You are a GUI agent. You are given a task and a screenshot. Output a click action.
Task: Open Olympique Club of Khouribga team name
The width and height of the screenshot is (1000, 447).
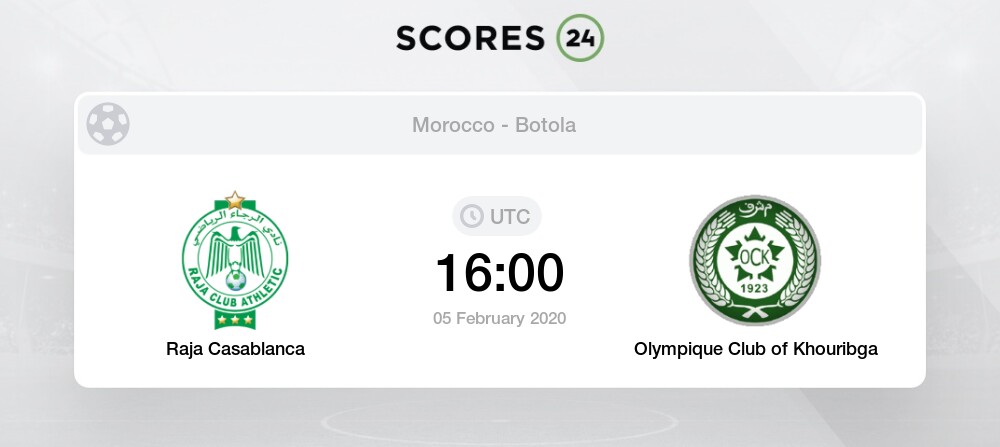coord(756,349)
